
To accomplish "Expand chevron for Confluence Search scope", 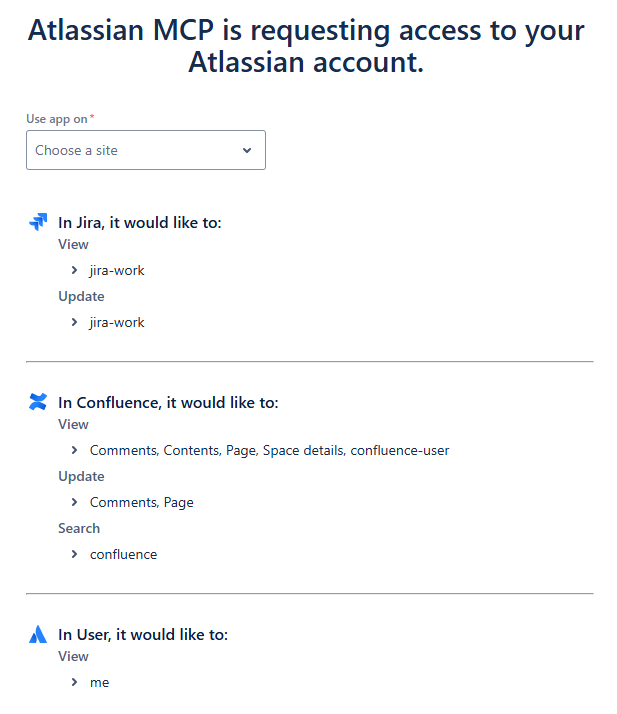I will pos(74,554).
